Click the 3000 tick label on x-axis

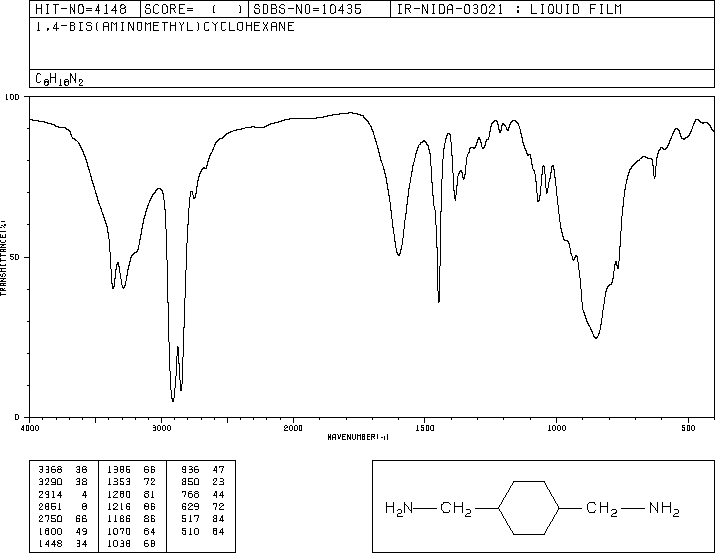[161, 428]
